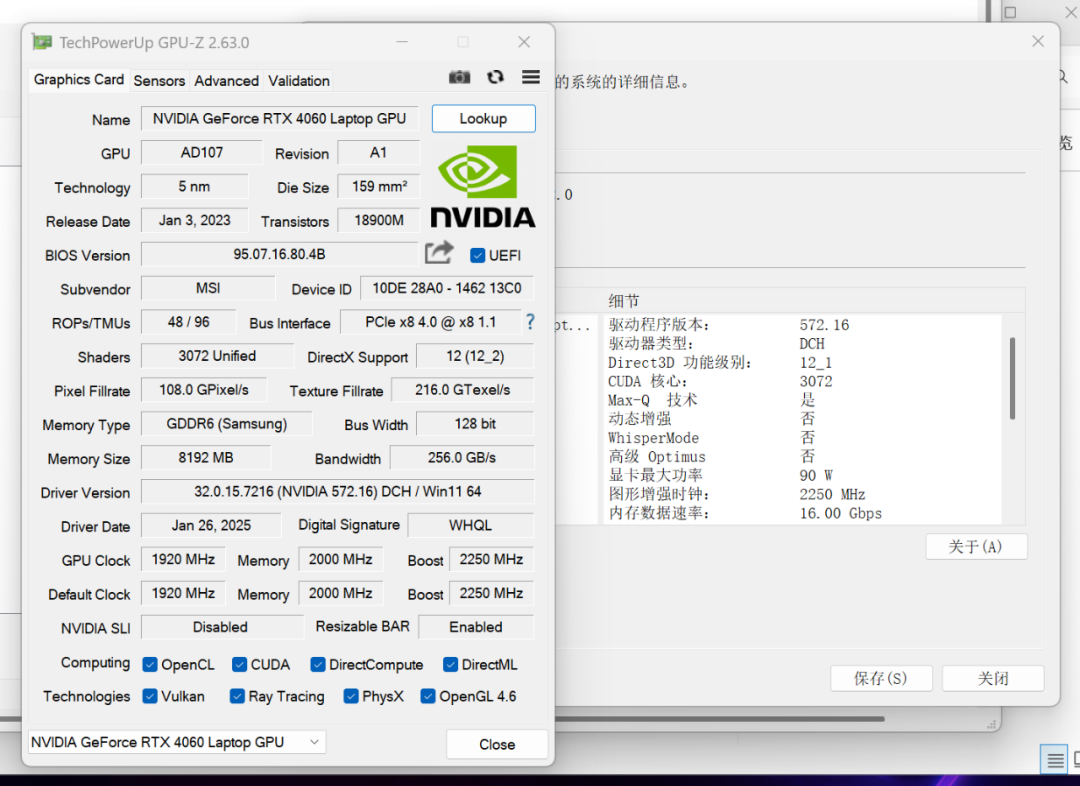Click the GPU-Z Close button
1080x786 pixels.
click(497, 745)
